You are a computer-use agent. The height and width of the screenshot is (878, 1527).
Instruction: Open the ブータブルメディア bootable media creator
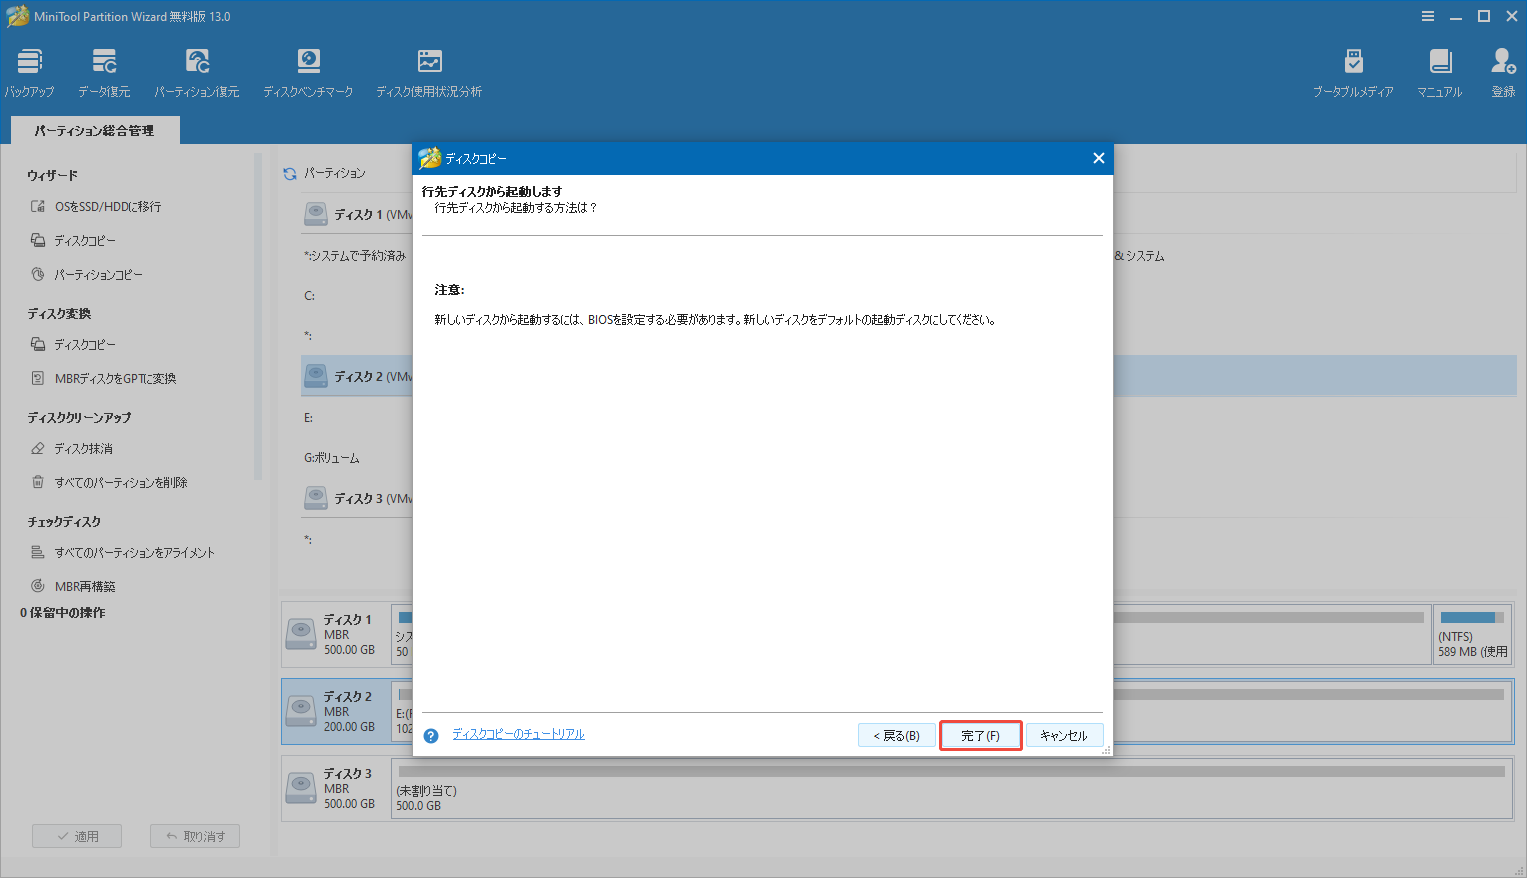[x=1353, y=70]
